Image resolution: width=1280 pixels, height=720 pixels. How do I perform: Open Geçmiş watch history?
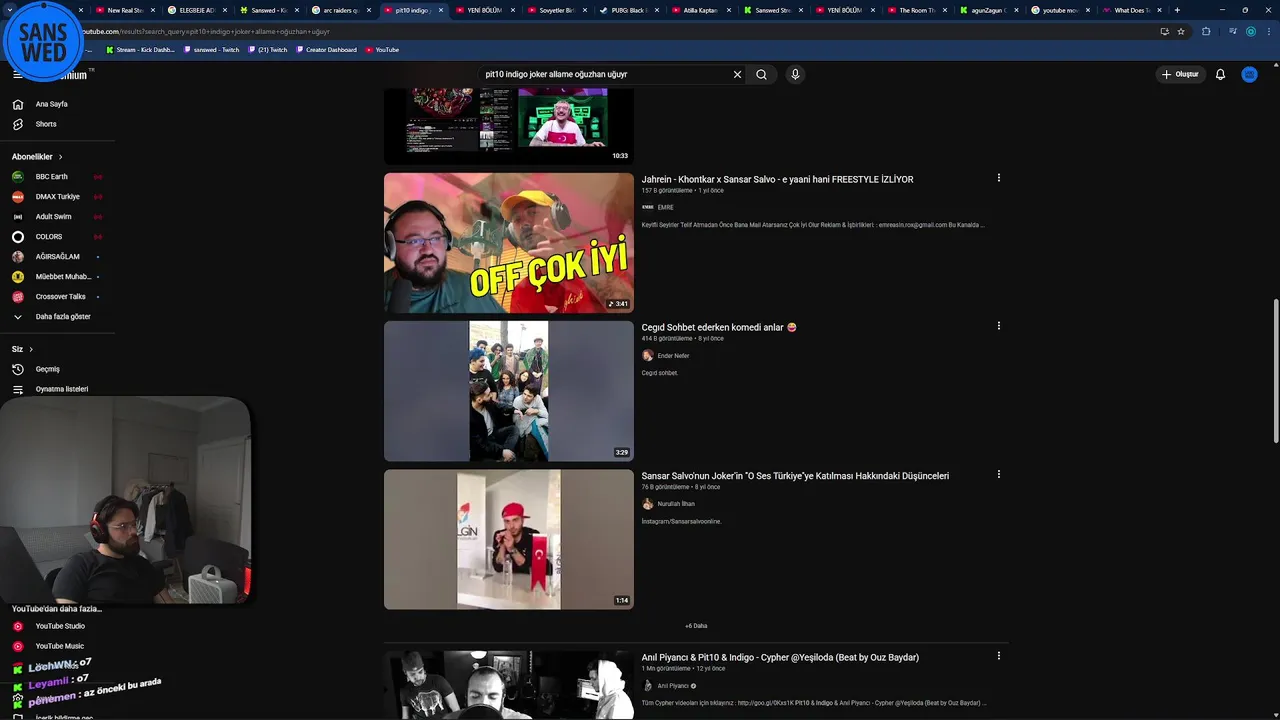pos(57,369)
